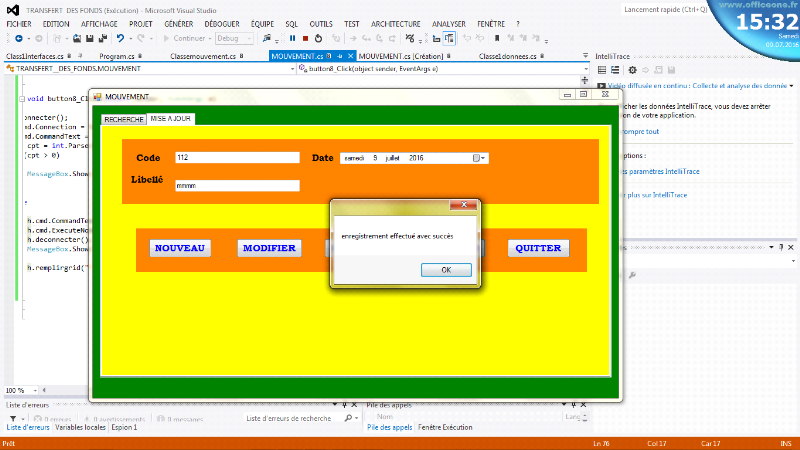Click the red Stop debugging icon
The width and height of the screenshot is (800, 450).
pyautogui.click(x=305, y=38)
